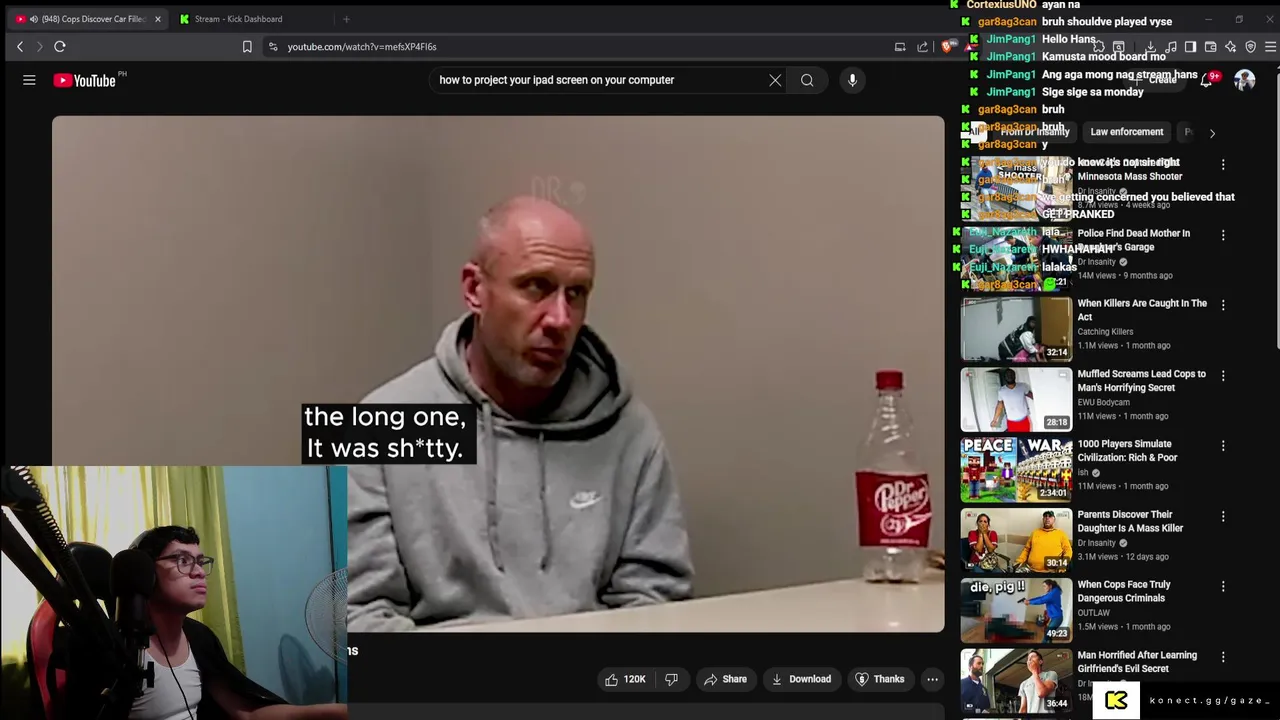1280x720 pixels.
Task: Open options for Police Find Dead Mother video
Action: (1223, 235)
